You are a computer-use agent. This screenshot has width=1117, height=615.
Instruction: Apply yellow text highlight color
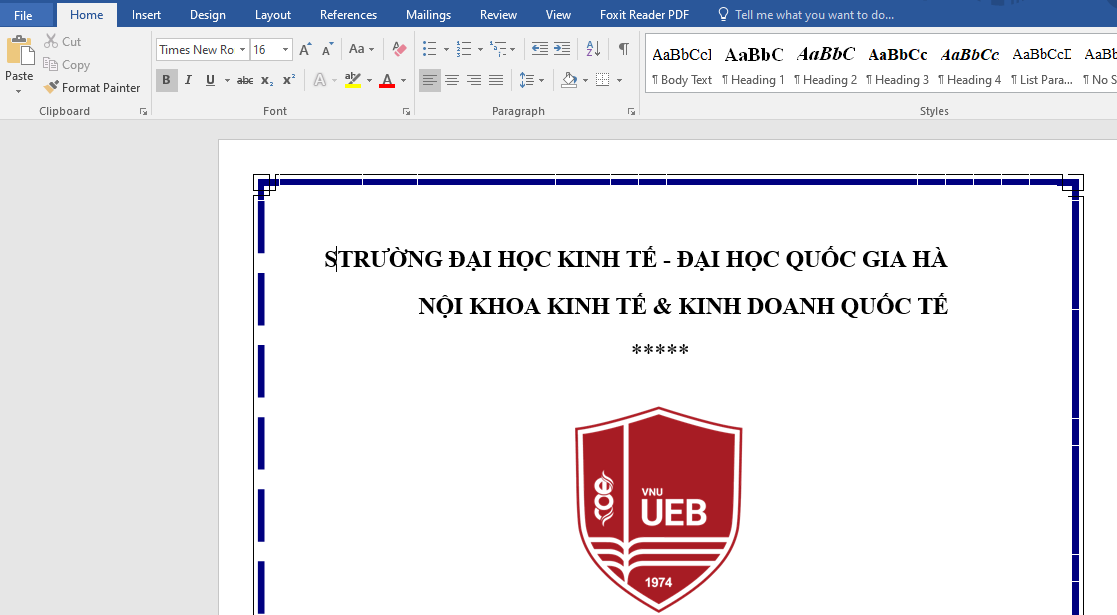pyautogui.click(x=353, y=81)
